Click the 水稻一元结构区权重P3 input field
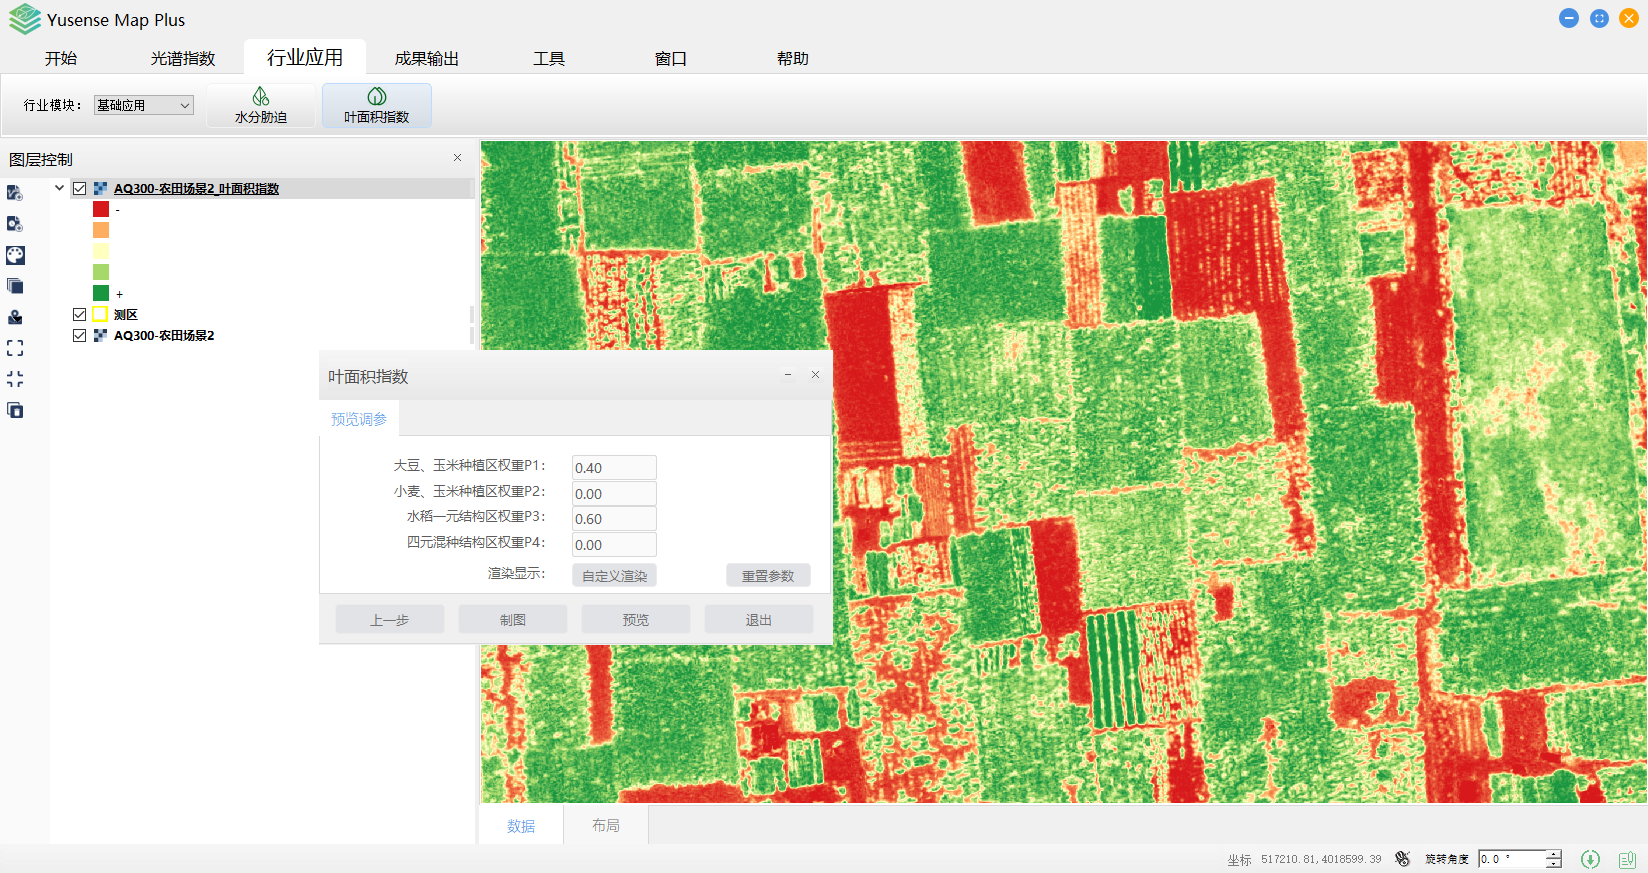This screenshot has width=1648, height=873. (x=613, y=519)
